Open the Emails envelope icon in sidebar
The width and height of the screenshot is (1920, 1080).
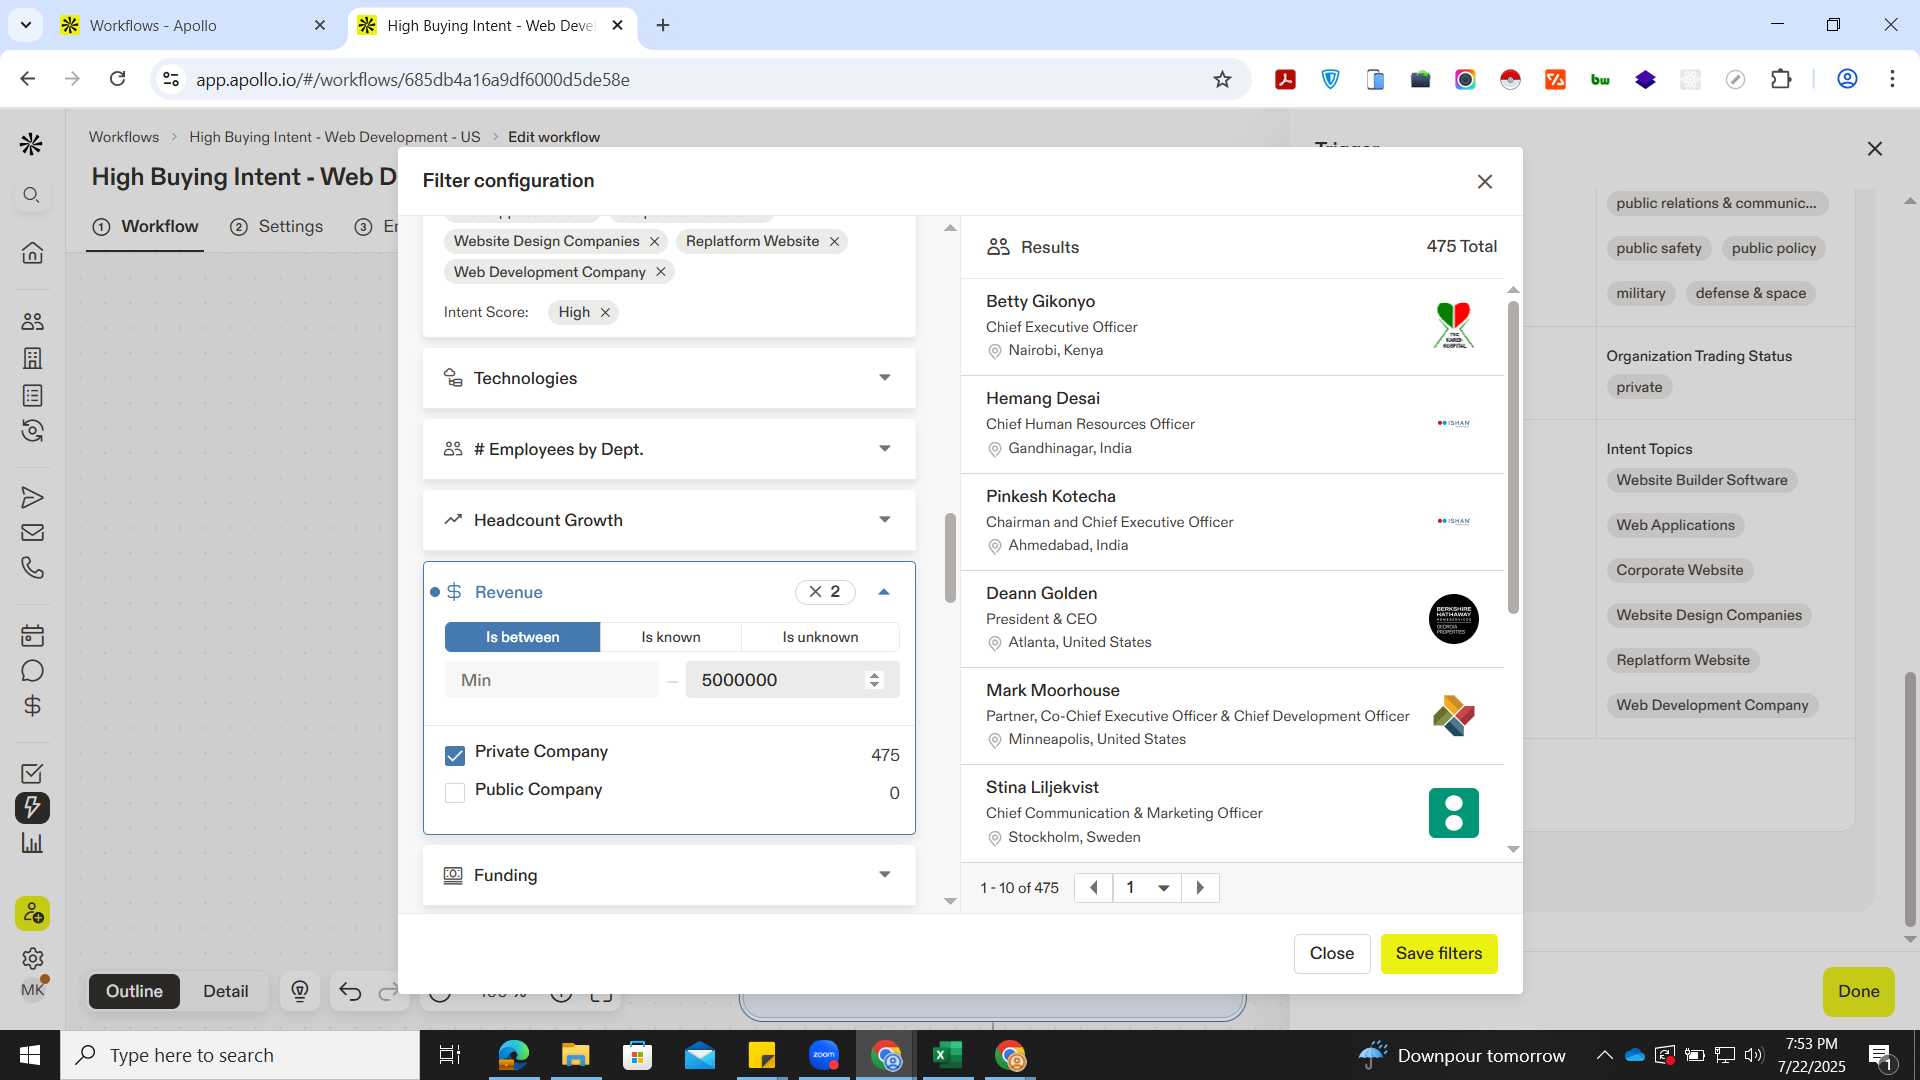tap(32, 533)
